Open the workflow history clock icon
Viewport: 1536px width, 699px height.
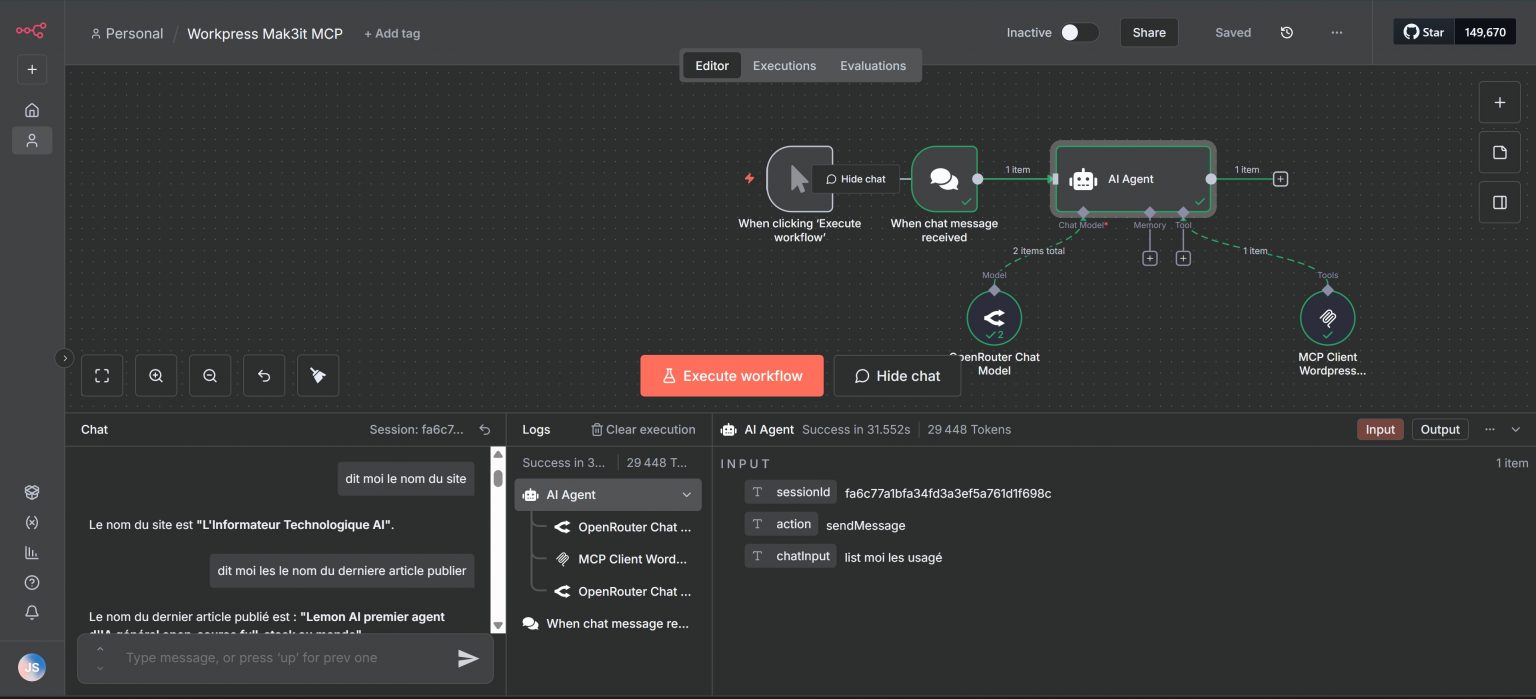tap(1287, 33)
